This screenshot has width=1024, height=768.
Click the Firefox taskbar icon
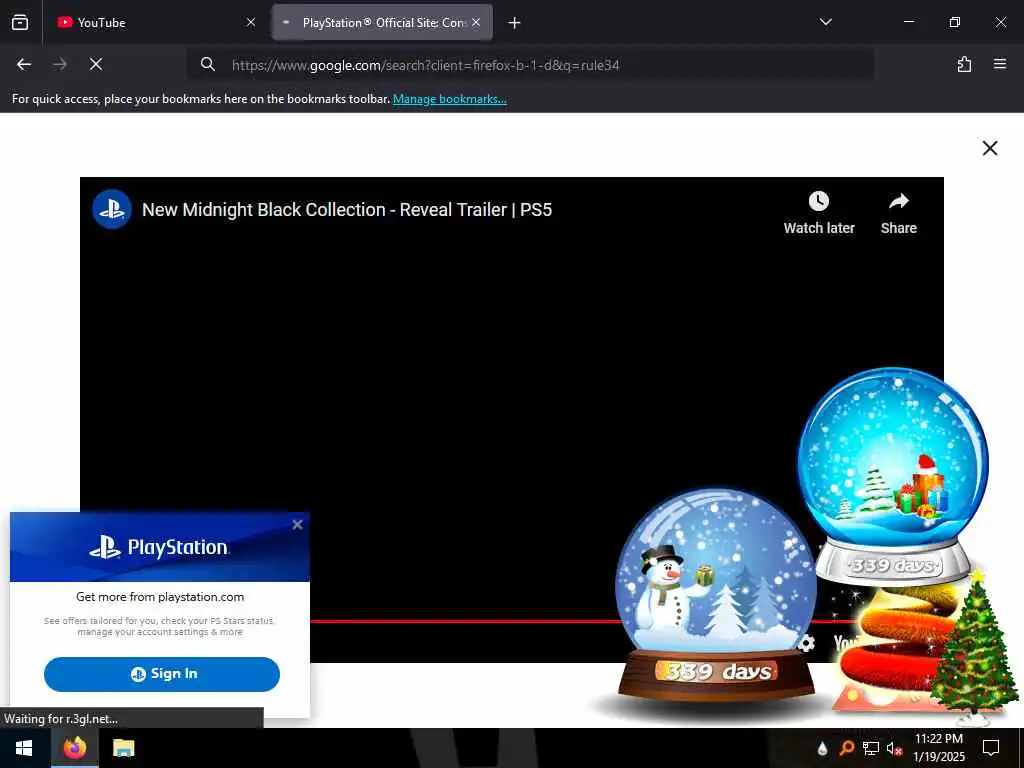(x=74, y=748)
